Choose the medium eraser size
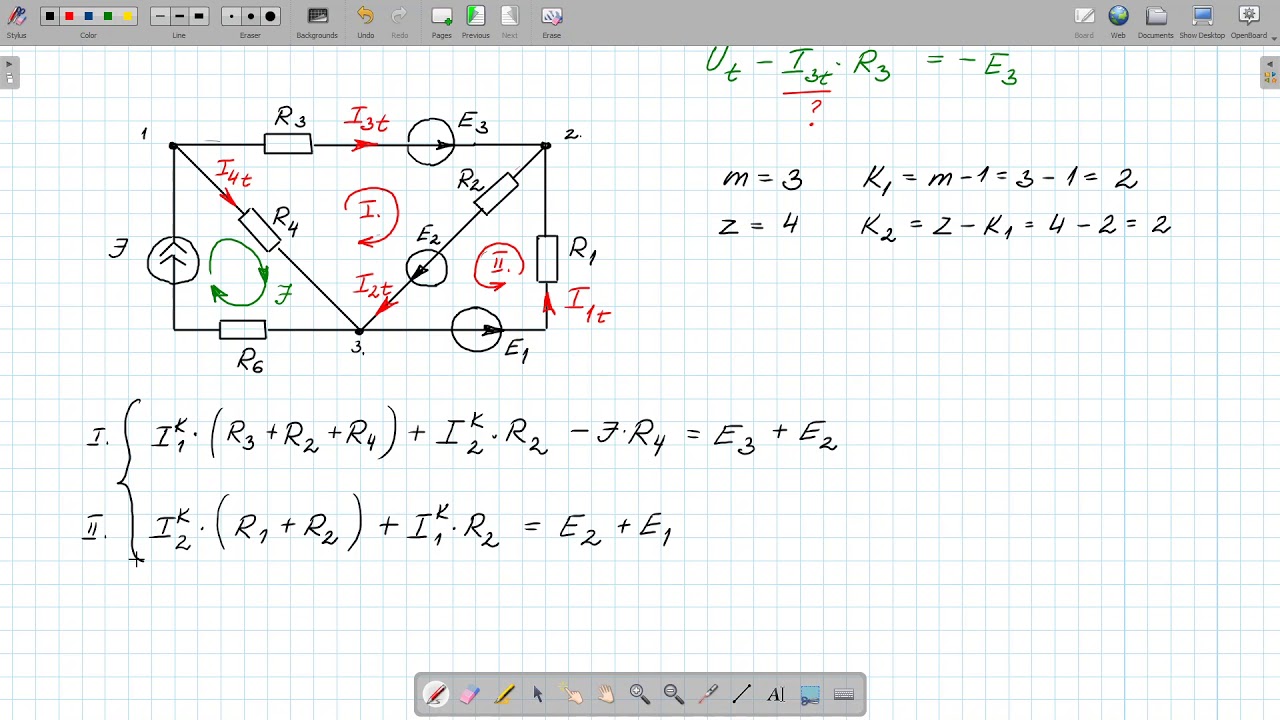The height and width of the screenshot is (720, 1280). pos(250,16)
